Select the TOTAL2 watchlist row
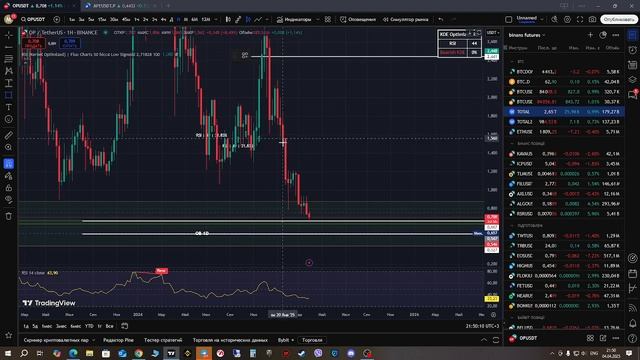The width and height of the screenshot is (640, 360). click(564, 122)
